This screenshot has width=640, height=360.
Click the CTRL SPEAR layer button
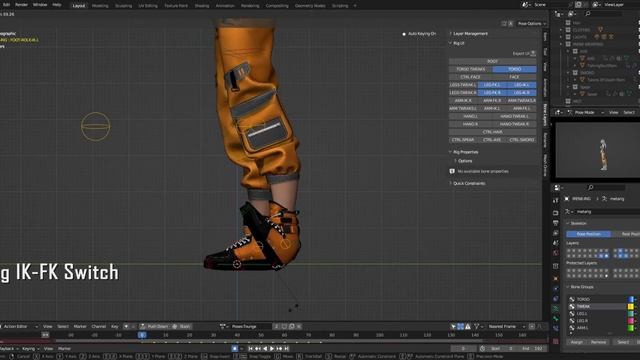463,140
